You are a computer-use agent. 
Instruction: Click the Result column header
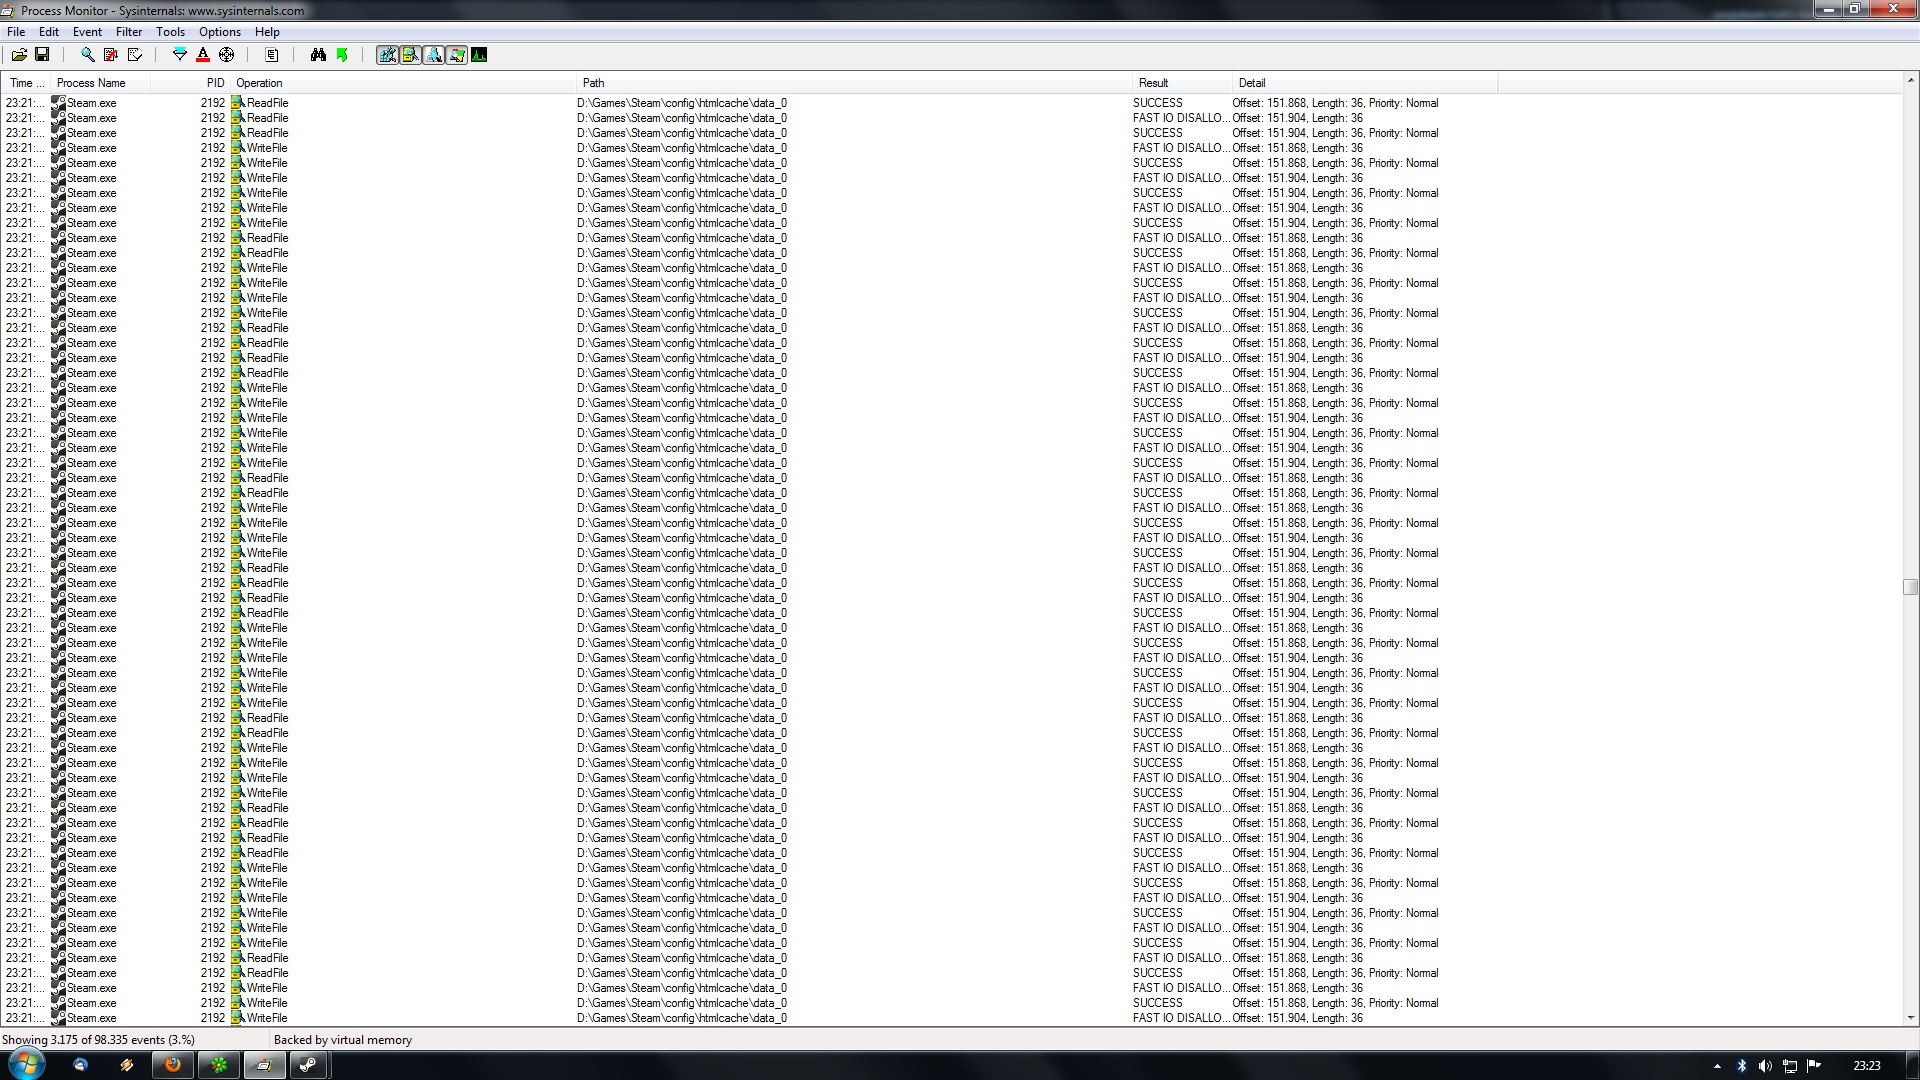[x=1182, y=83]
